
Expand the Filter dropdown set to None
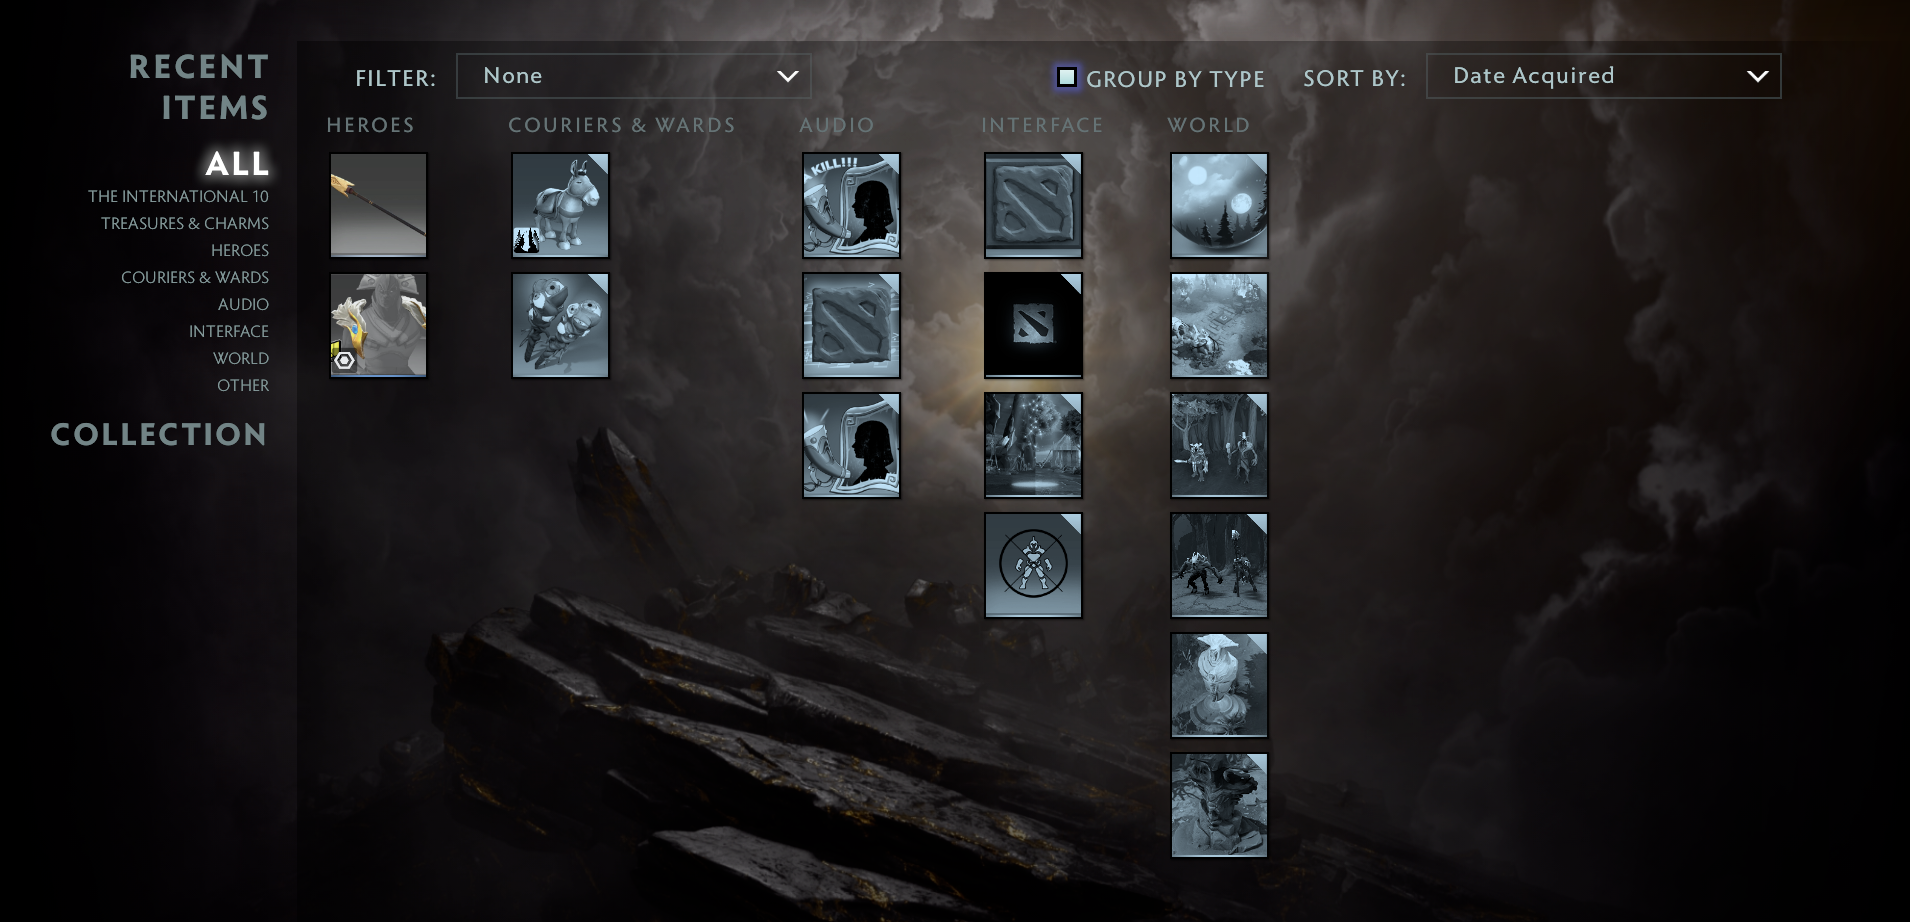(633, 76)
